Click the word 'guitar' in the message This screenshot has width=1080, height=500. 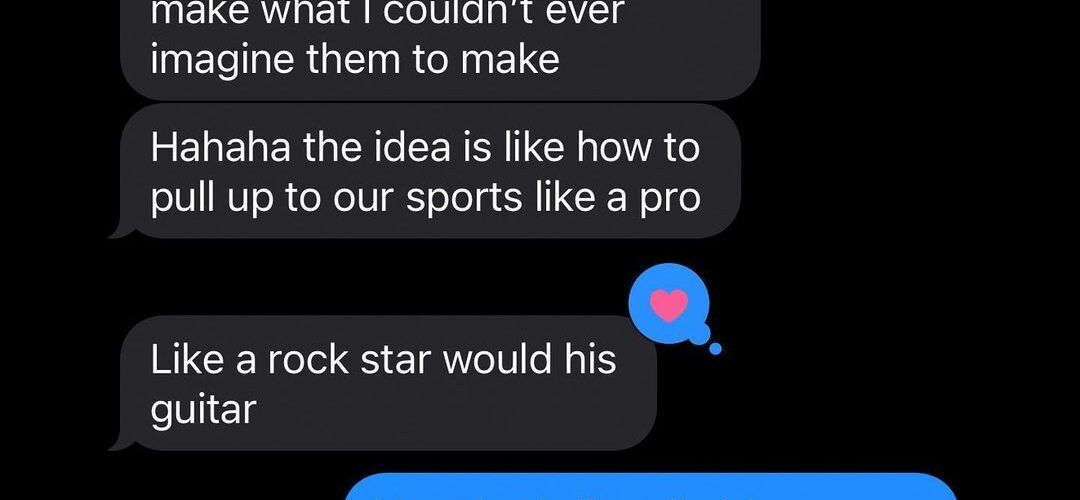pyautogui.click(x=204, y=410)
